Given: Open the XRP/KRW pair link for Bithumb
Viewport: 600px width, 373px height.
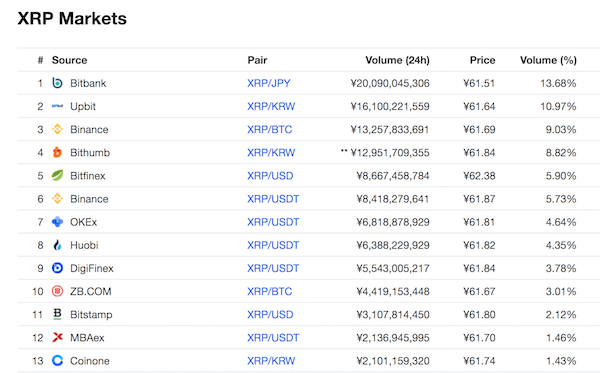Looking at the screenshot, I should click(271, 153).
